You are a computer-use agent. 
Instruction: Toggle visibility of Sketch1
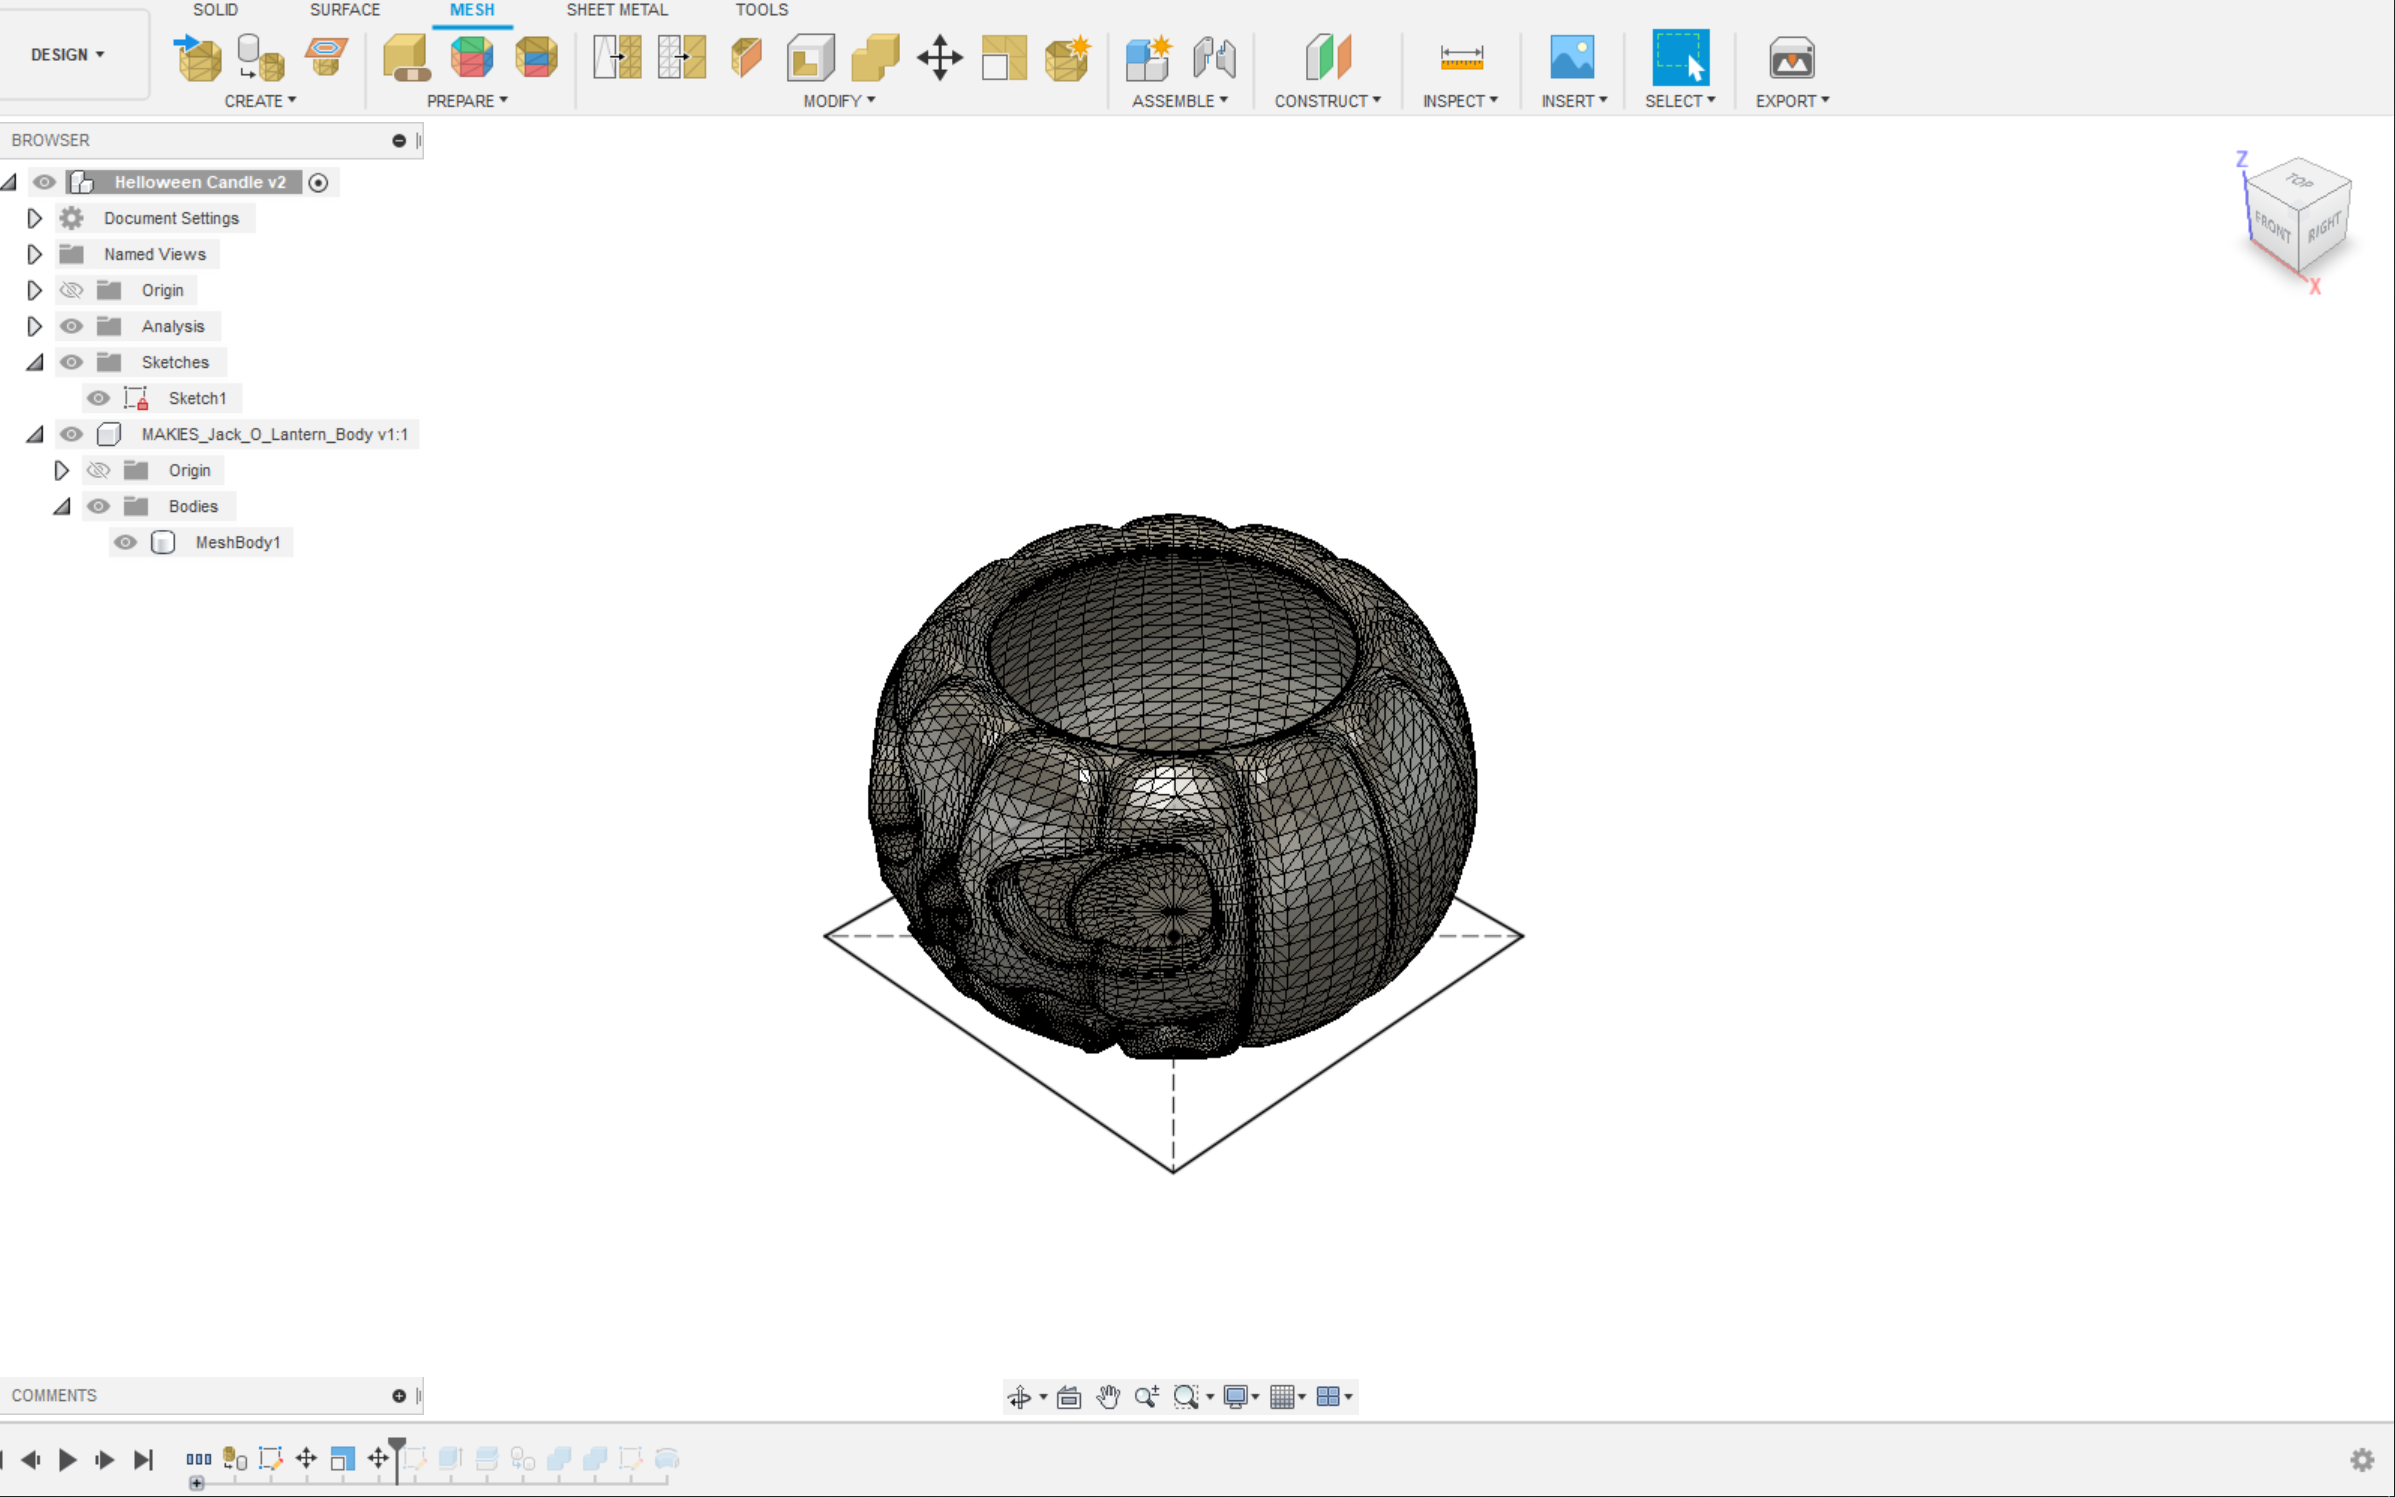tap(97, 398)
